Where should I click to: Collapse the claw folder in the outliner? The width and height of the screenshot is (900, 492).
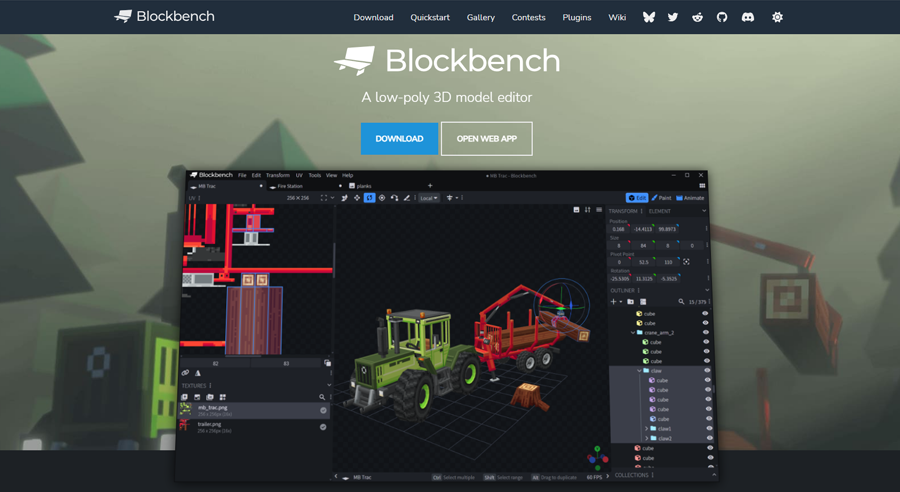pyautogui.click(x=640, y=371)
